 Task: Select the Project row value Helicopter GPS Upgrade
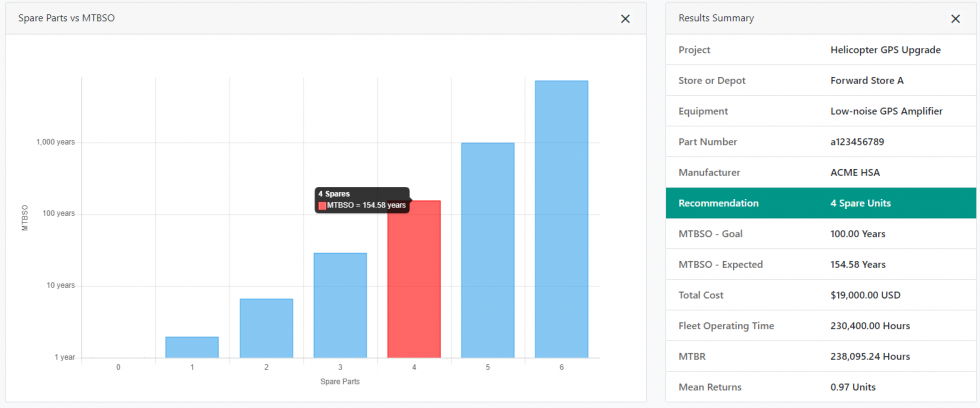coord(885,50)
